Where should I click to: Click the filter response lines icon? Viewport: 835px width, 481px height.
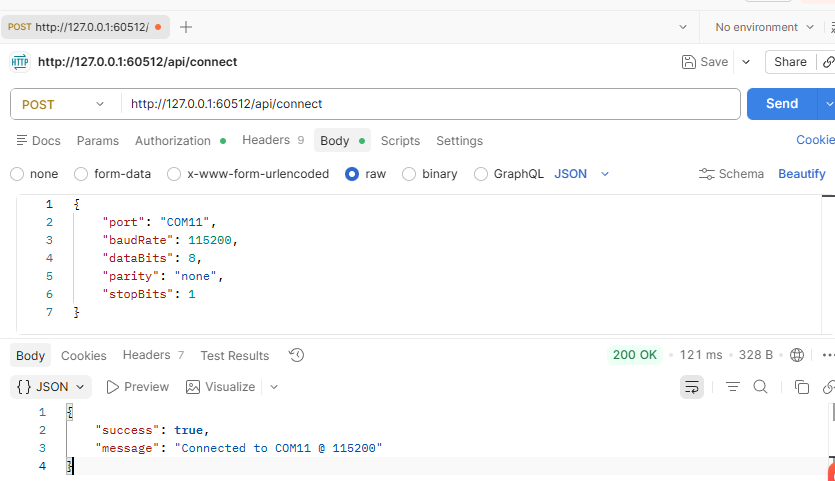733,387
